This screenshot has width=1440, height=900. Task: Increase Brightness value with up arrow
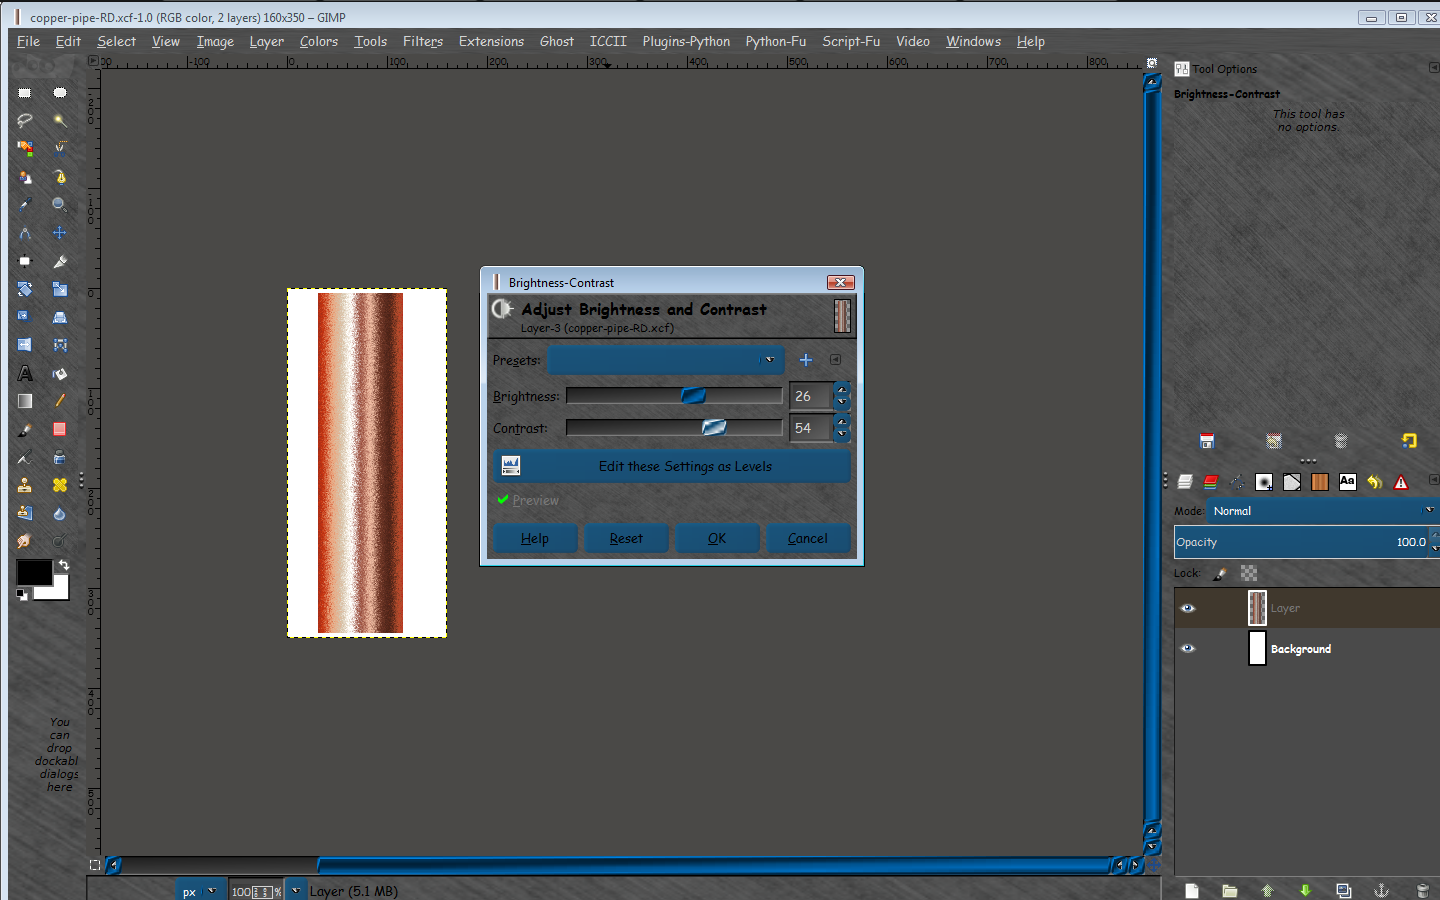coord(842,389)
